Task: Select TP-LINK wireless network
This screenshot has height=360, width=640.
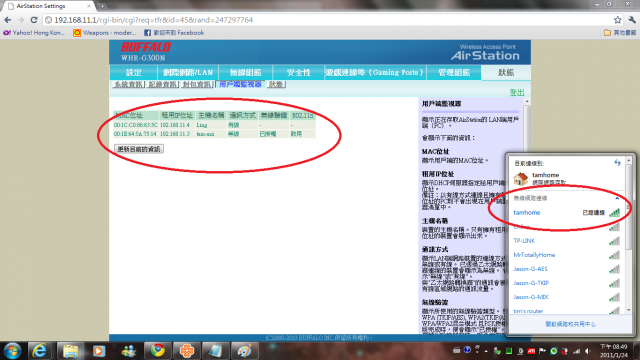Action: [567, 241]
